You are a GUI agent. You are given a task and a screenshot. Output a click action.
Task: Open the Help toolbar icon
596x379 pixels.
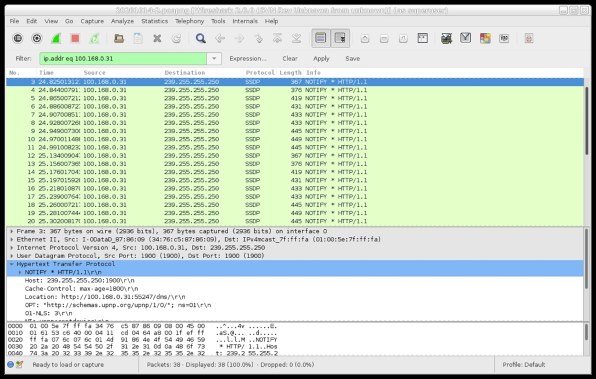click(529, 38)
